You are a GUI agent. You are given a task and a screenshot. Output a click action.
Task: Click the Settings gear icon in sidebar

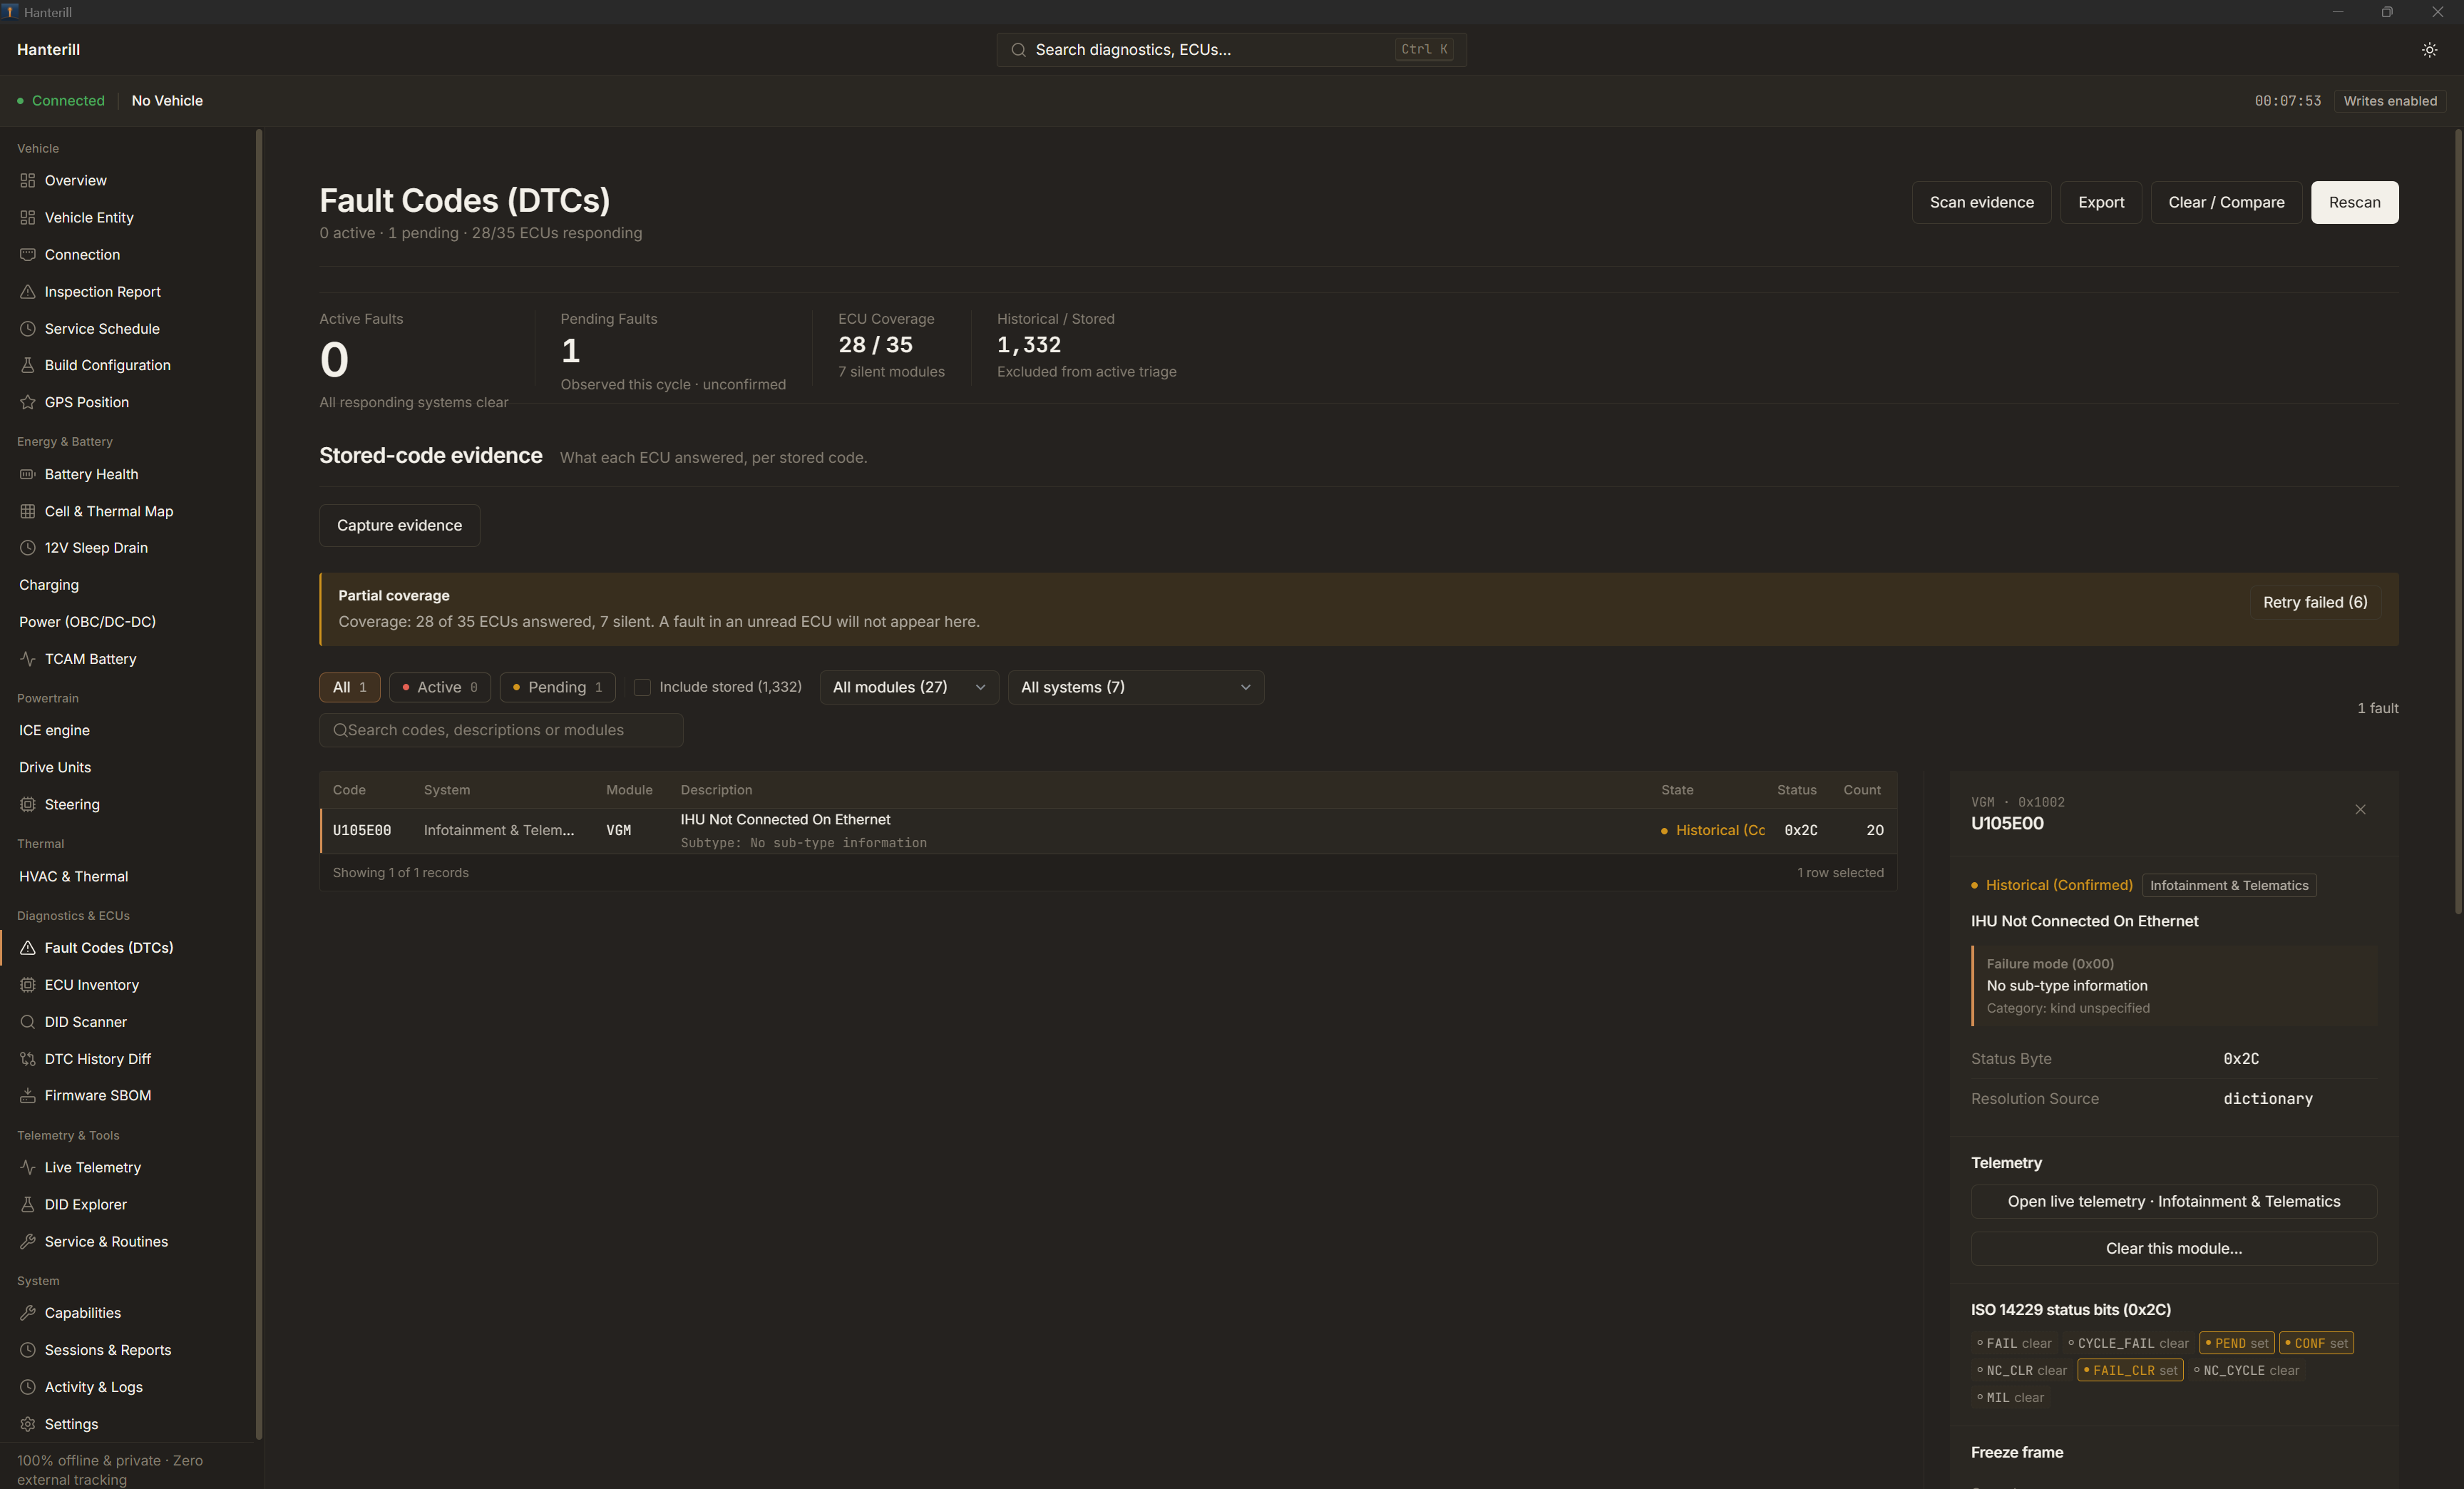(28, 1424)
